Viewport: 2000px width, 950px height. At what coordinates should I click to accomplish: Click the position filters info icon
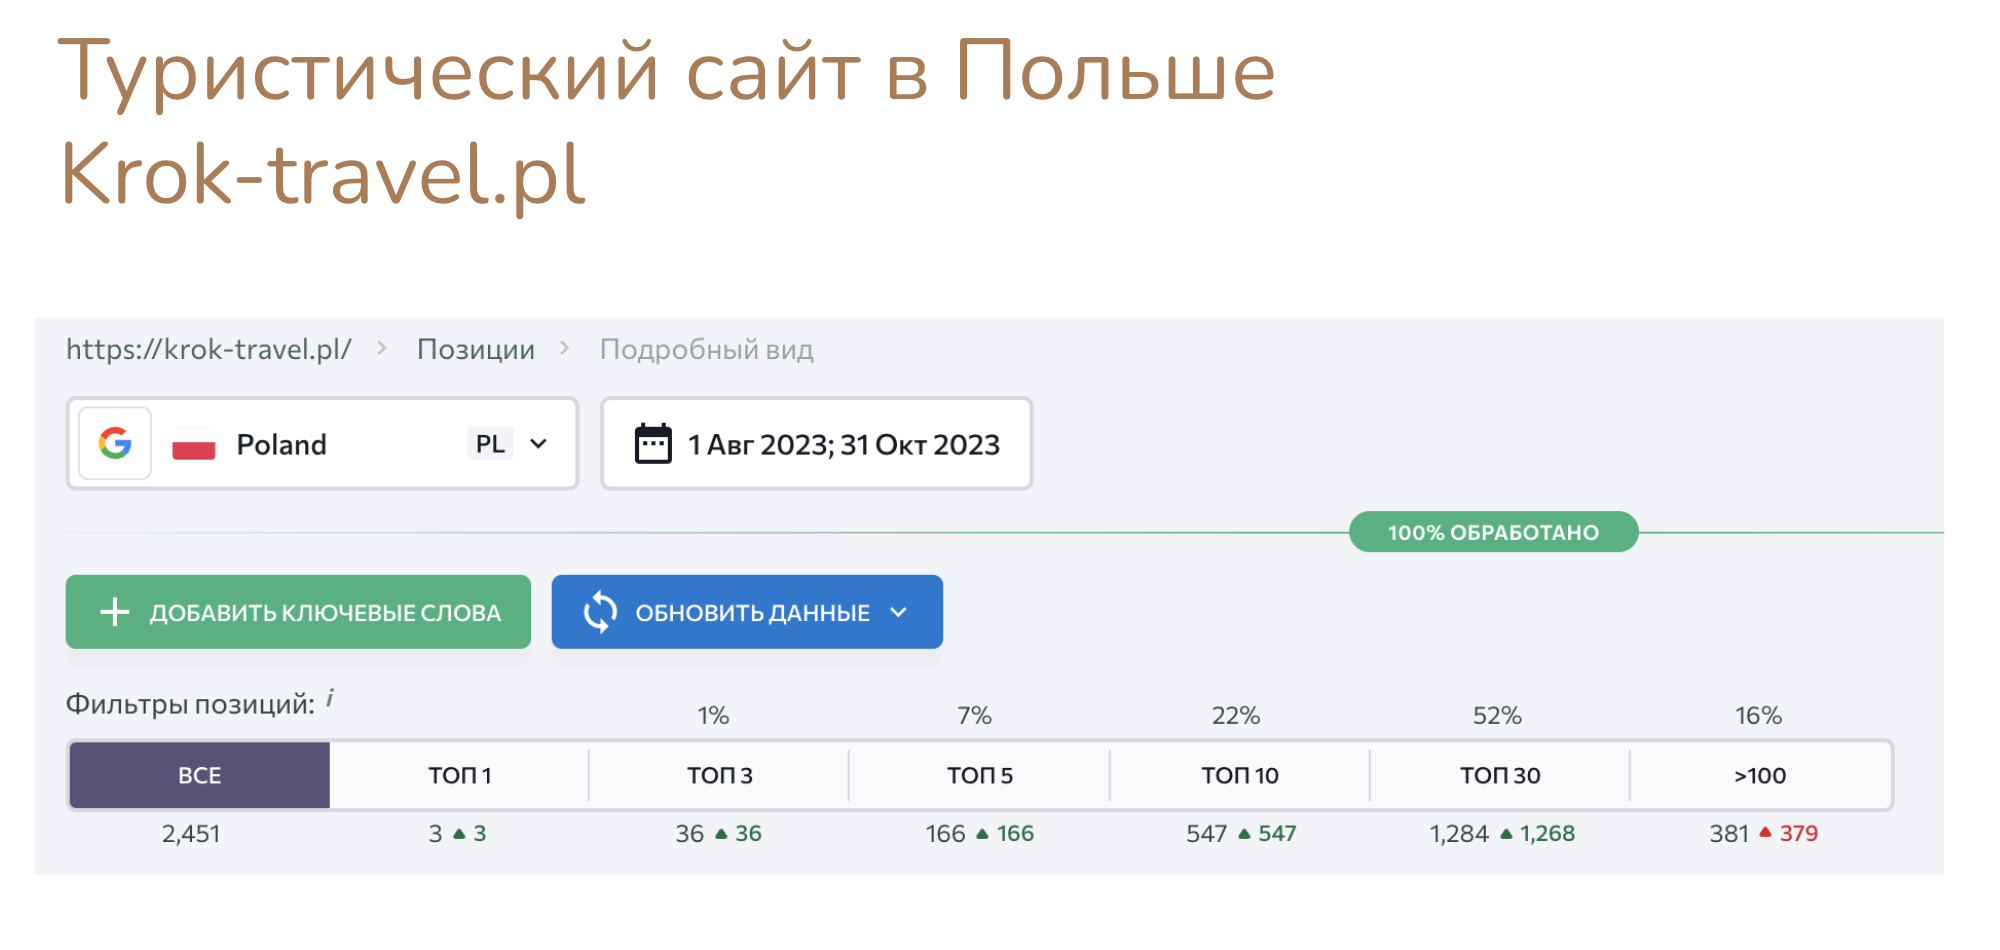tap(330, 698)
